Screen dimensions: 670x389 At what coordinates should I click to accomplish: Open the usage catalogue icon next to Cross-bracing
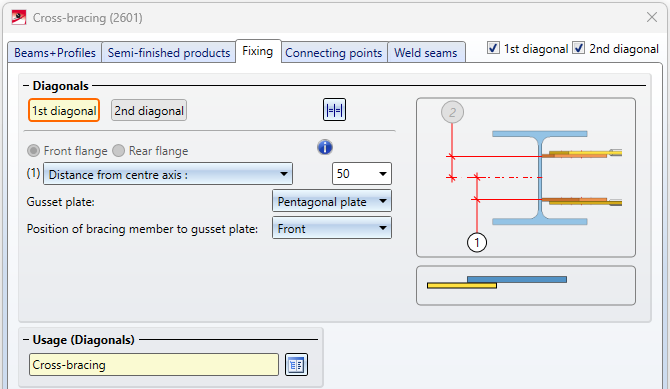click(x=296, y=365)
